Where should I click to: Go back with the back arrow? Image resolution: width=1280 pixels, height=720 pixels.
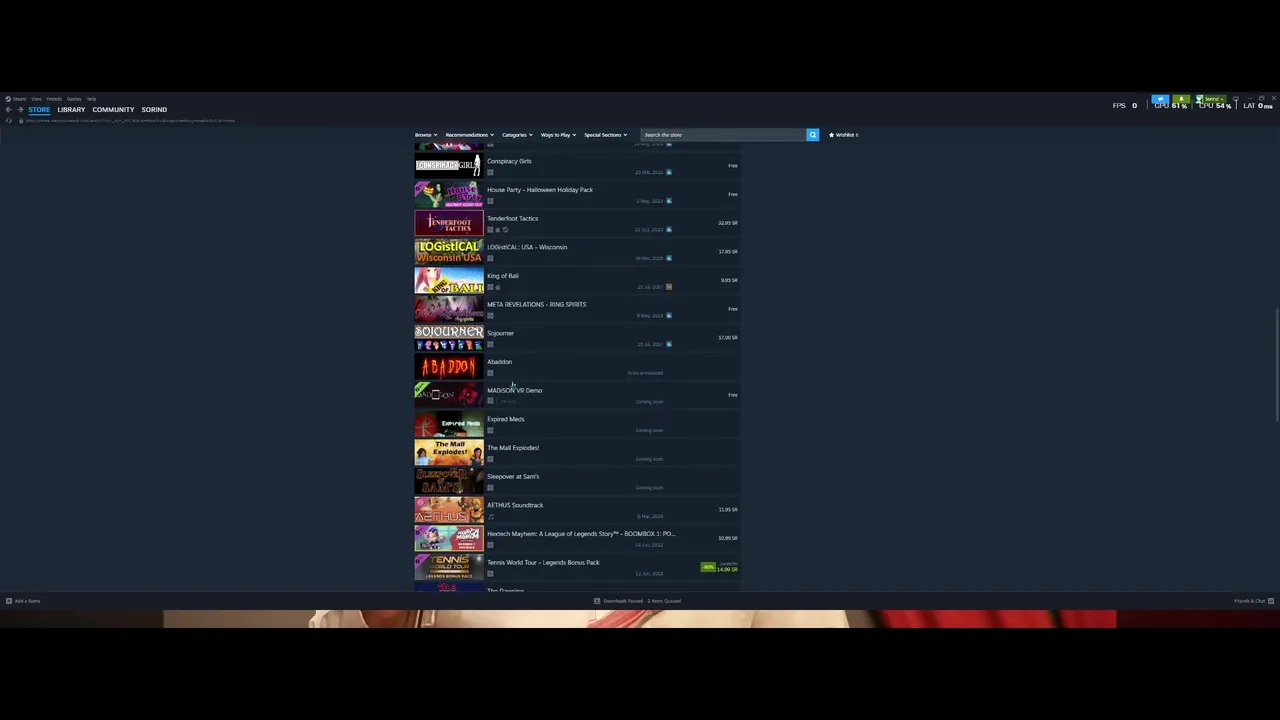point(8,109)
